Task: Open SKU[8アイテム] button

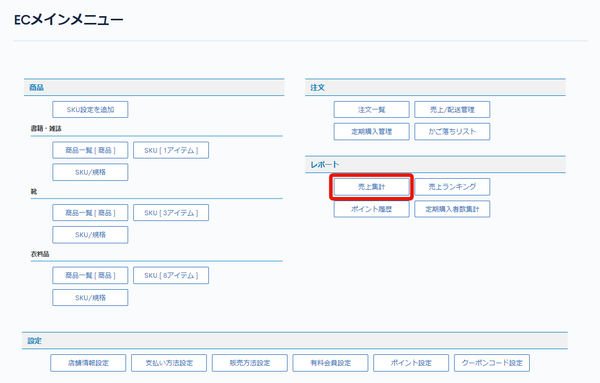Action: click(x=171, y=275)
